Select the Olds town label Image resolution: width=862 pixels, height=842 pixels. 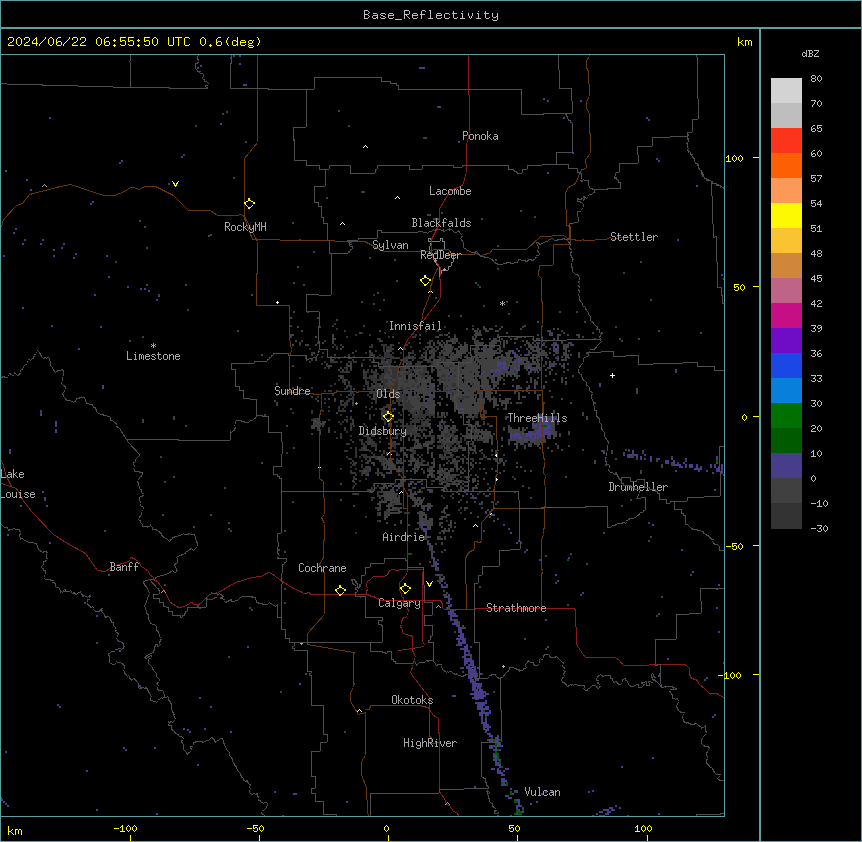[388, 394]
